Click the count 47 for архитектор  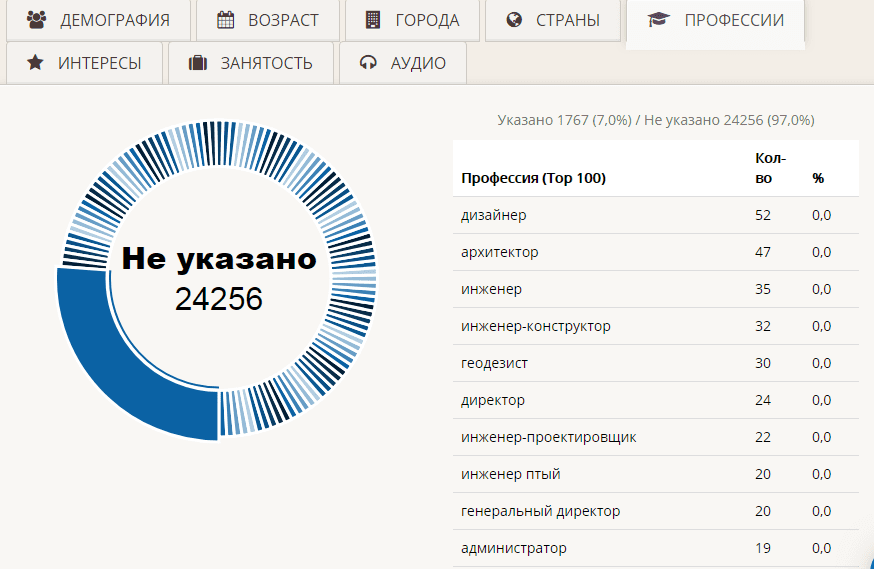[763, 252]
